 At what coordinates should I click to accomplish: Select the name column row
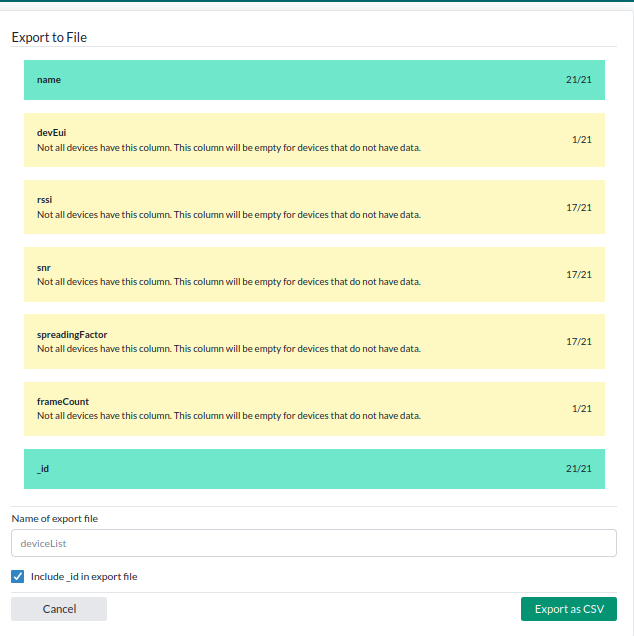pos(314,80)
